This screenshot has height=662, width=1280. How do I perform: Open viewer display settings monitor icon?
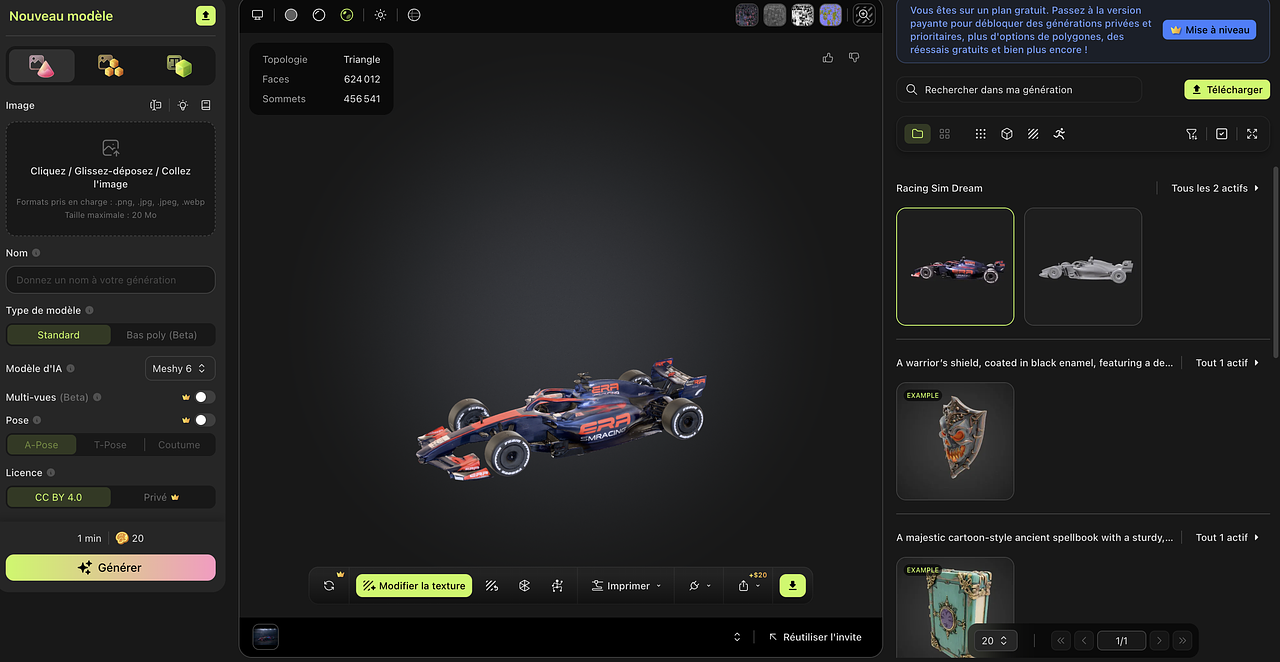coord(257,15)
